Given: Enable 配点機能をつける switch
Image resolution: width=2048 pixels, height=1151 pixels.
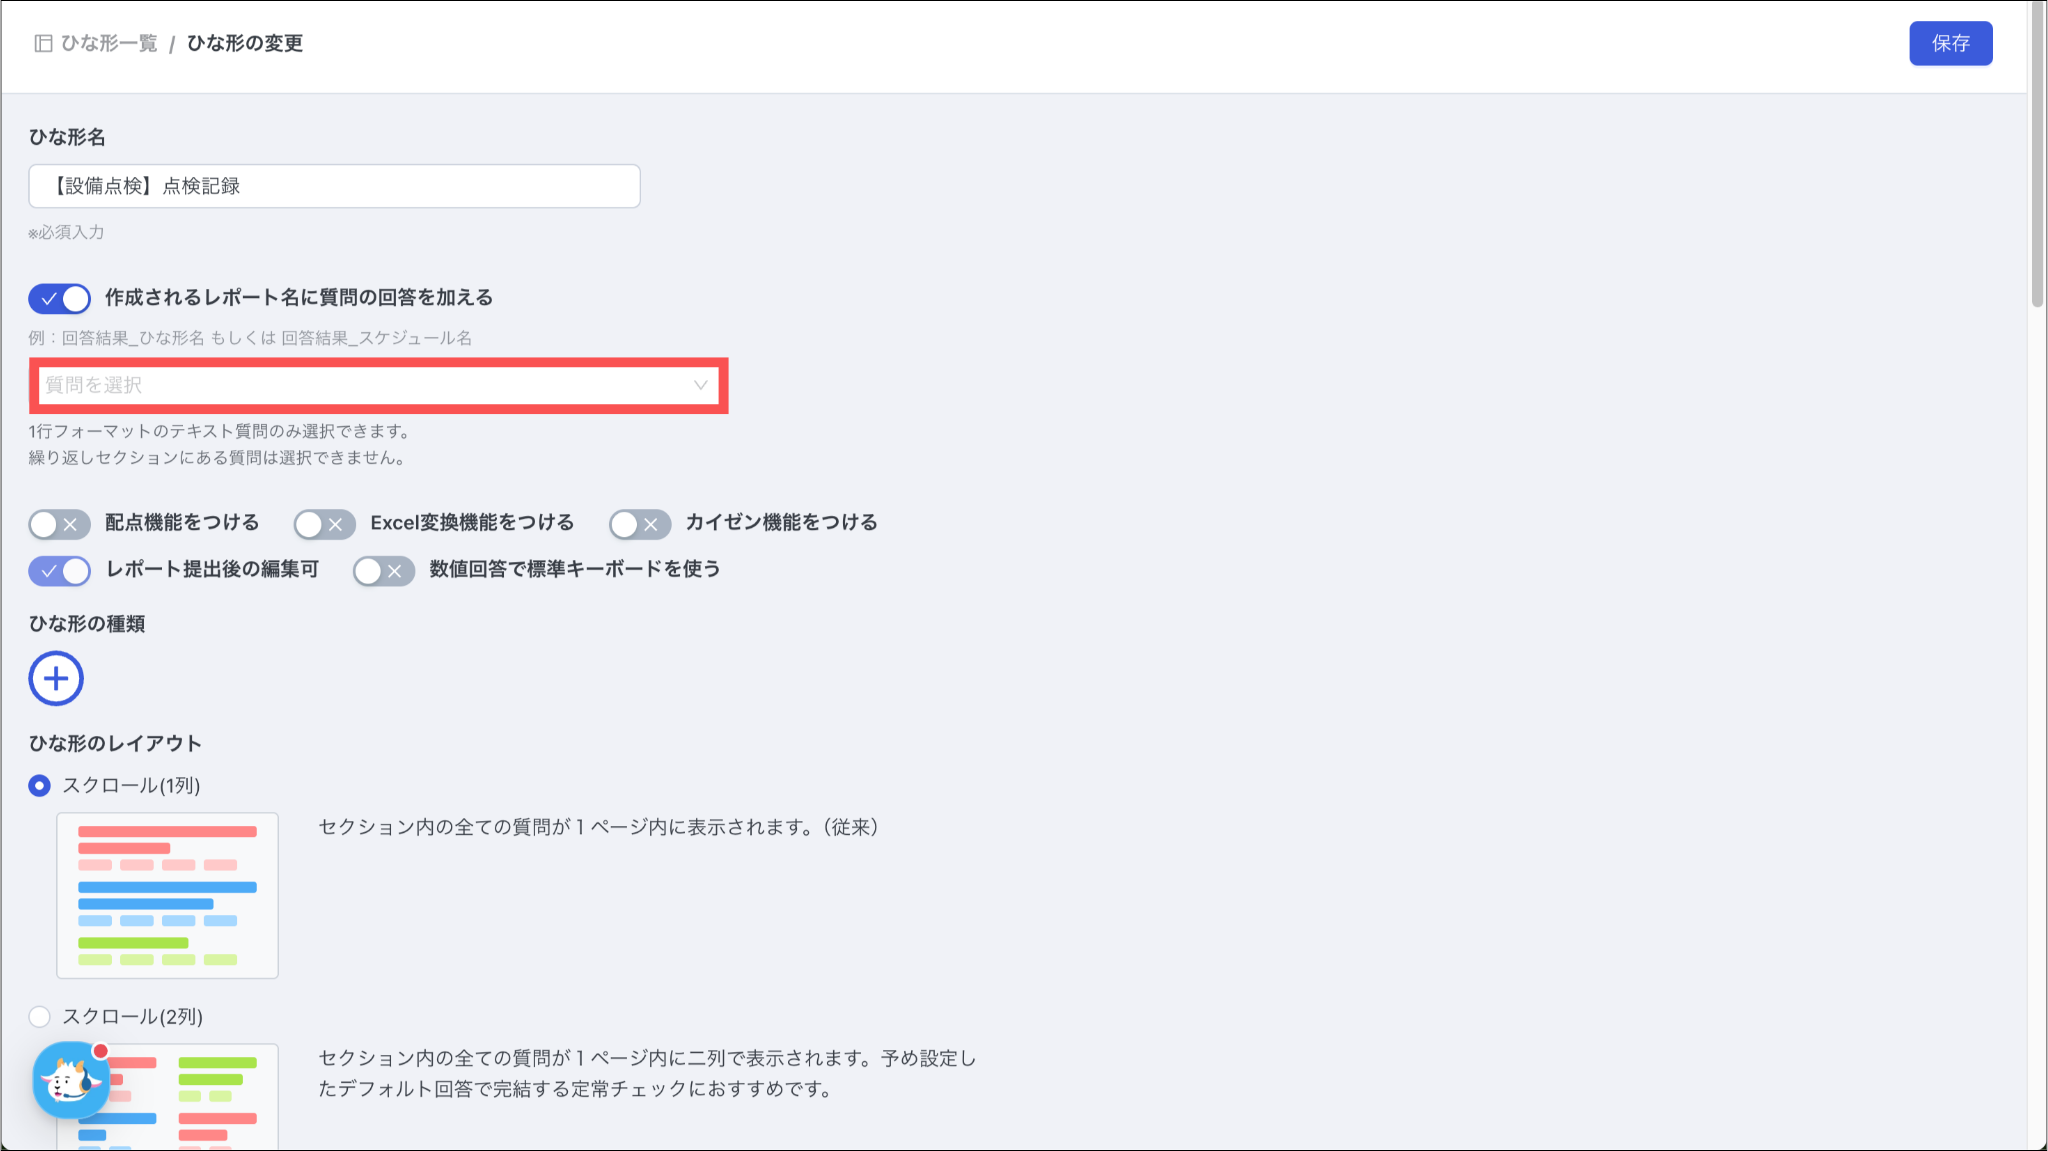Looking at the screenshot, I should point(59,524).
